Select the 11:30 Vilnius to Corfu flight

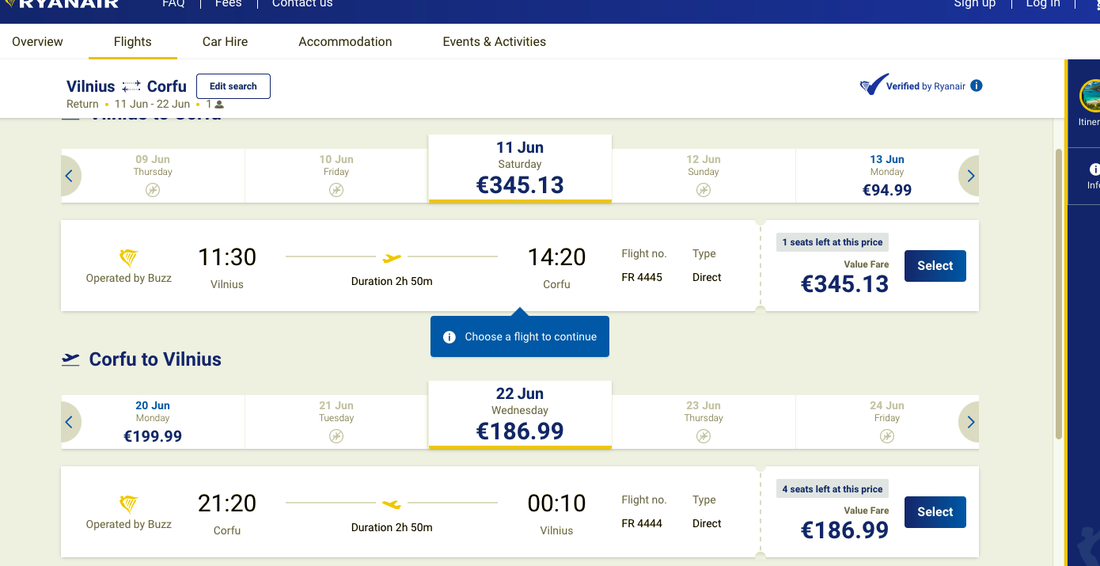coord(935,266)
